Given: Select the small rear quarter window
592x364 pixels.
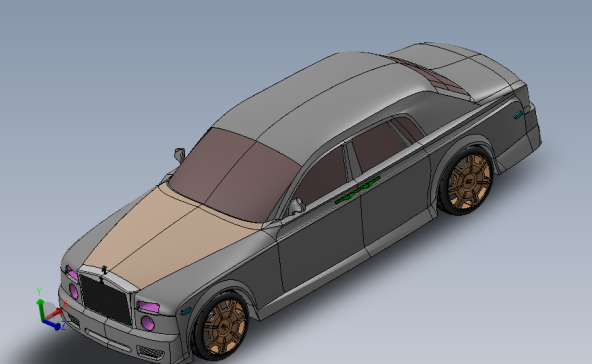Looking at the screenshot, I should click(x=409, y=129).
